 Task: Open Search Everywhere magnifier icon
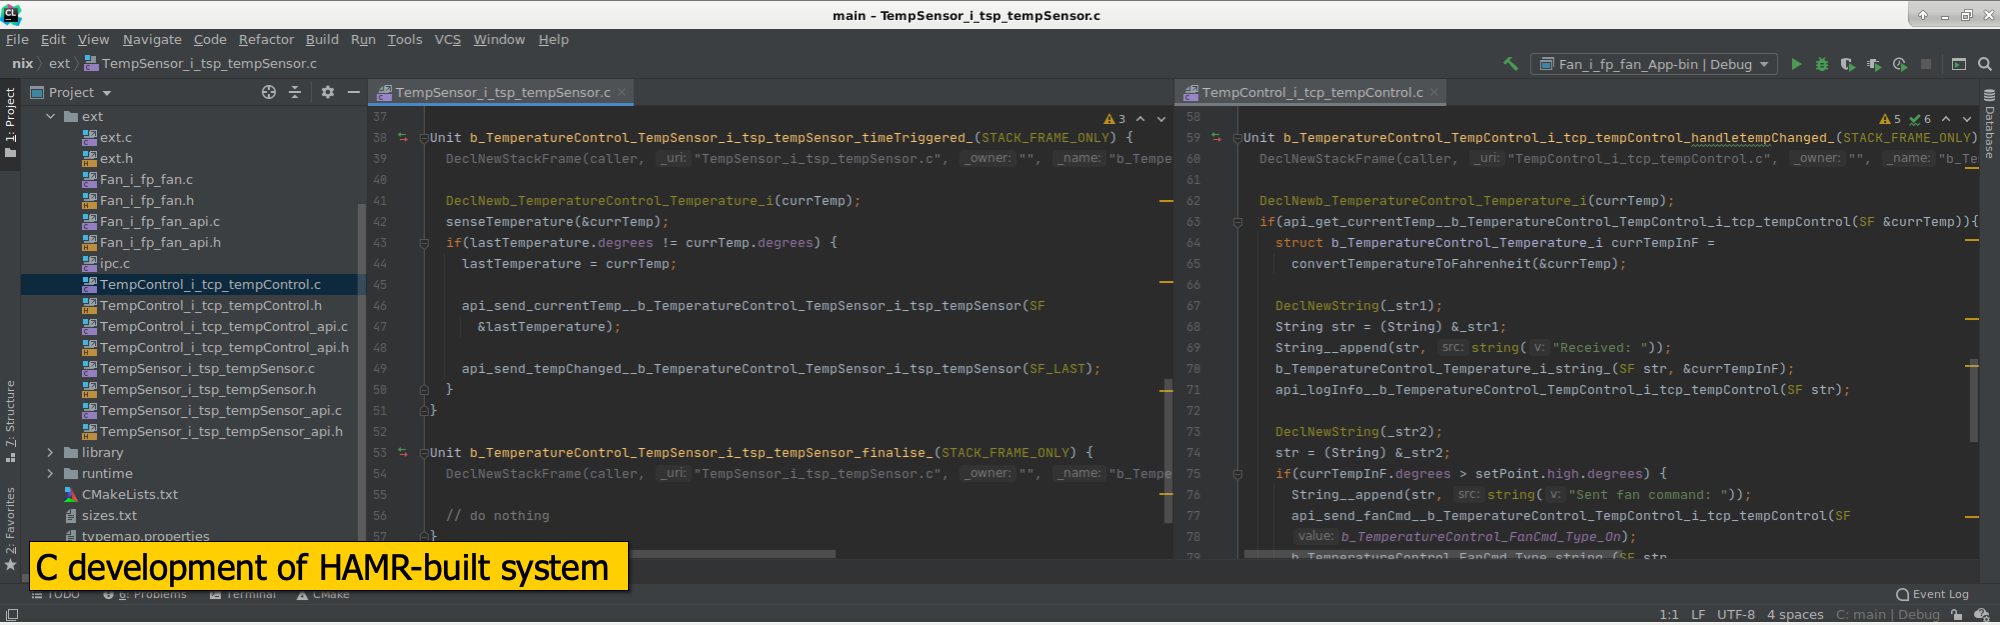click(x=1985, y=64)
